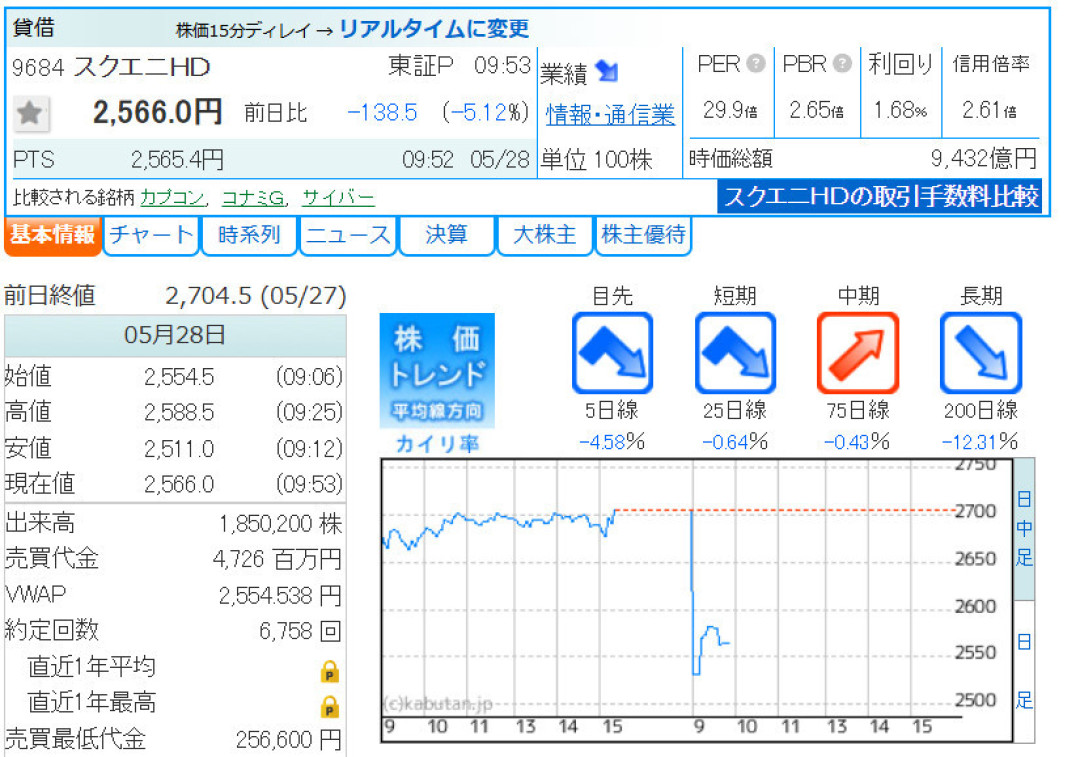This screenshot has height=757, width=1080.
Task: Click the 始値 value 2,554.5
Action: click(179, 377)
